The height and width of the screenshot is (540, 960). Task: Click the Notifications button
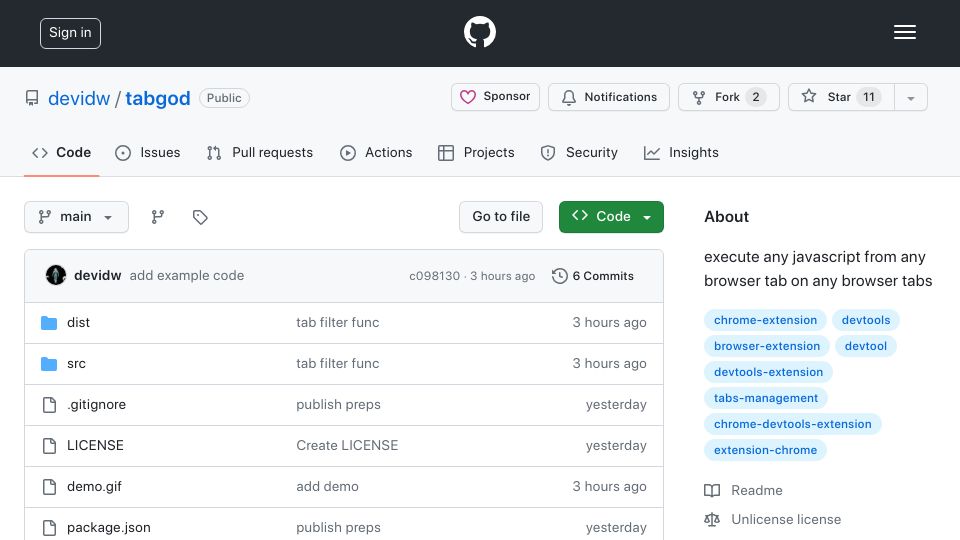click(x=609, y=97)
